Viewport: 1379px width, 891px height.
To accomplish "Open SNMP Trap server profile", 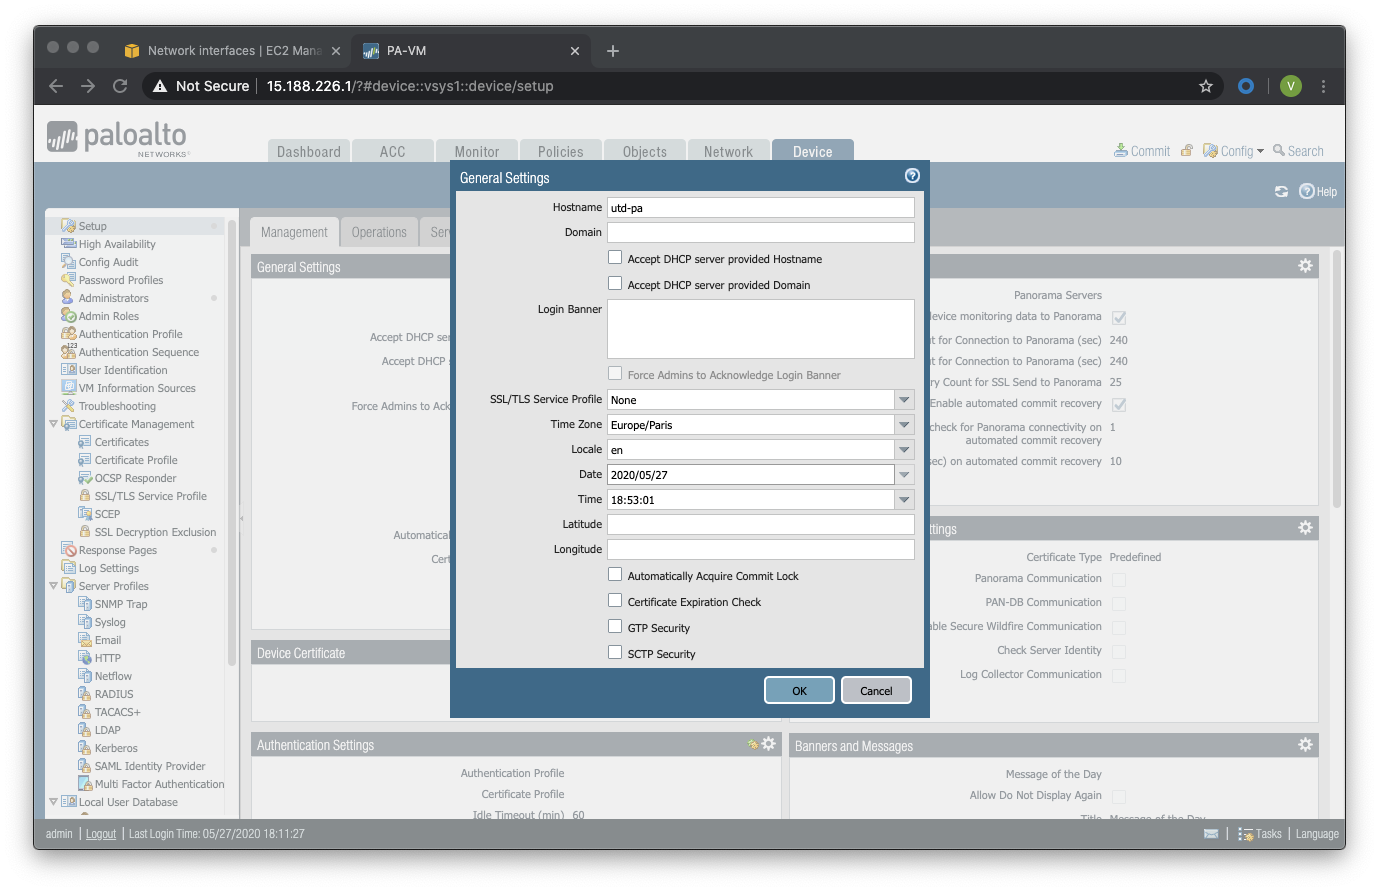I will point(120,604).
